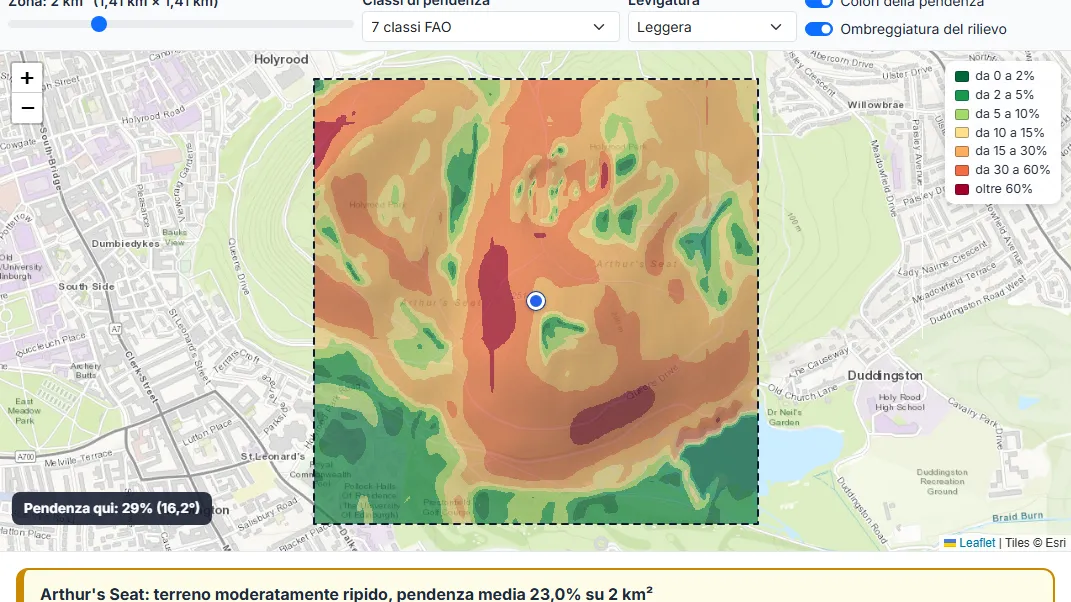
Task: Click the 'da 15 a 30%' legend swatch
Action: [x=962, y=151]
